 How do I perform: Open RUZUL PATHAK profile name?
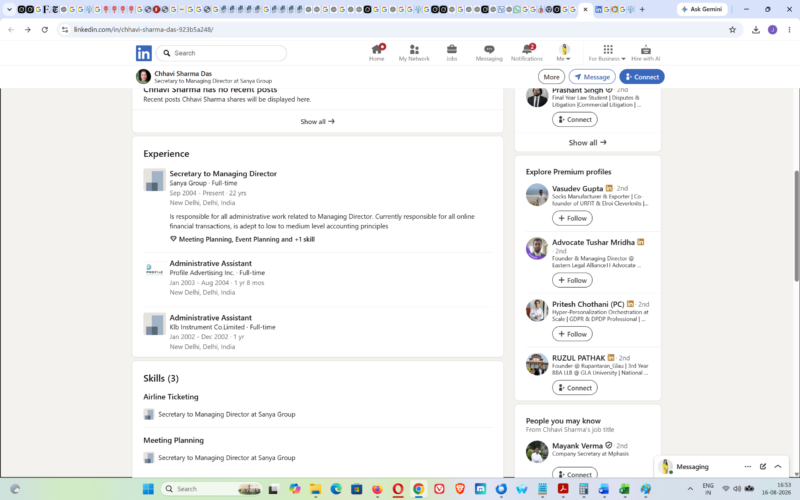coord(579,358)
